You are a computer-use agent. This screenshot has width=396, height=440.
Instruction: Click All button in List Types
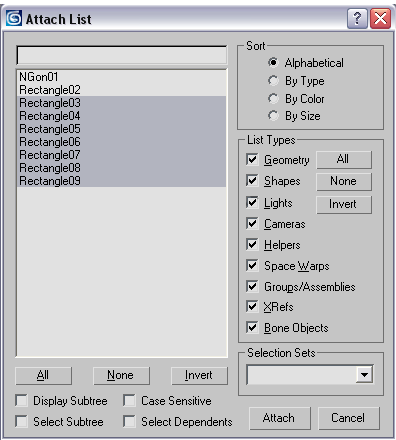pyautogui.click(x=343, y=159)
